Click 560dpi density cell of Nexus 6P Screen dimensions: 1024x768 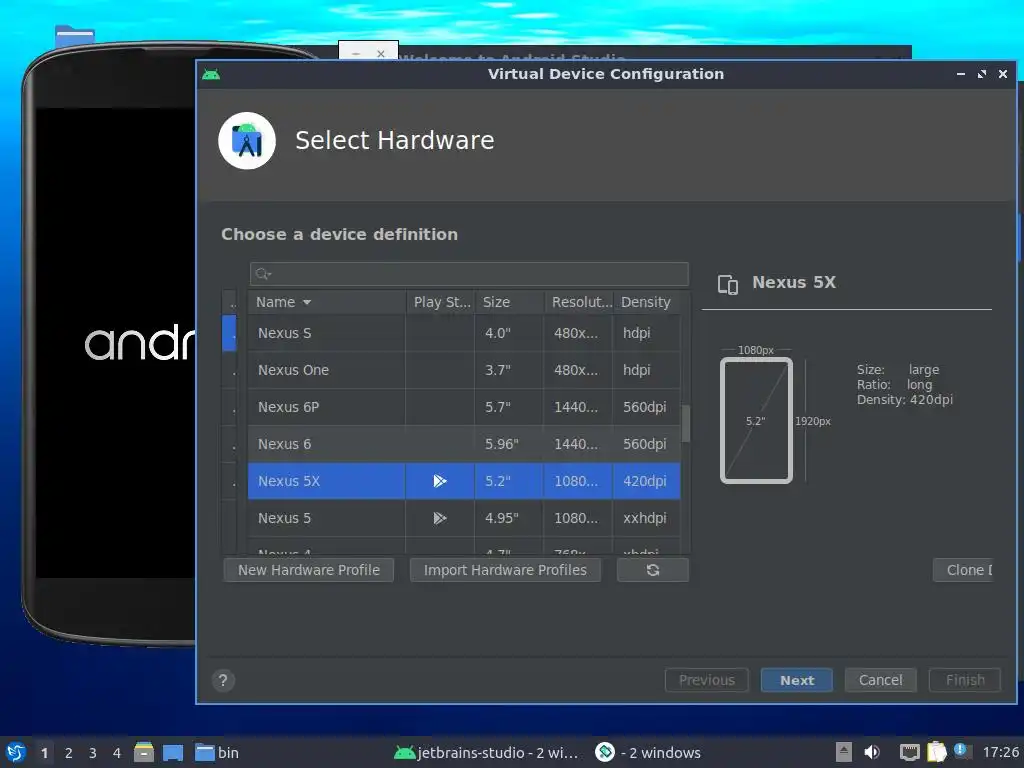[x=647, y=407]
